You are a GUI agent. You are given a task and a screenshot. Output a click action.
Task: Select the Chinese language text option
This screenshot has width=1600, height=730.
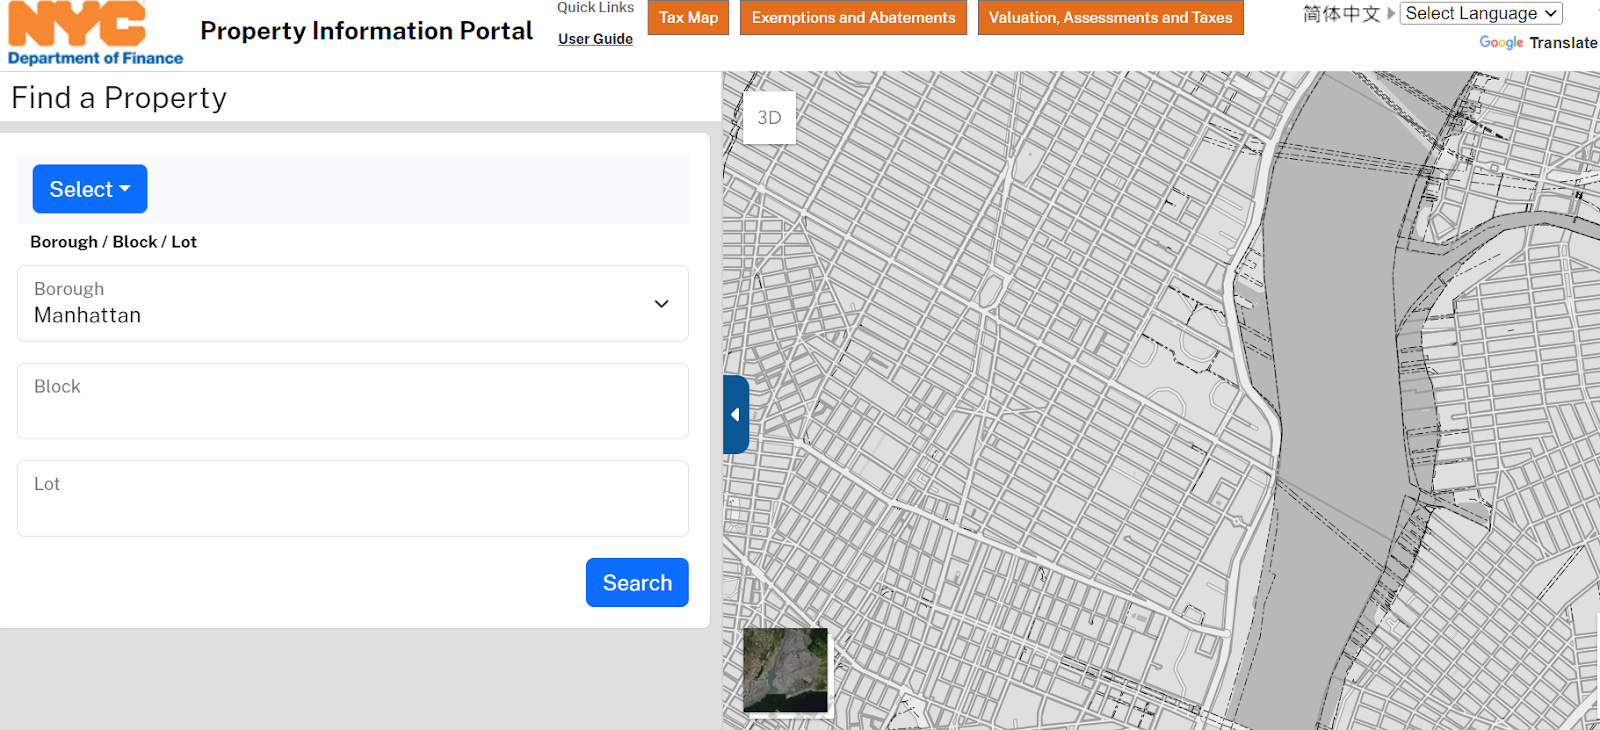pyautogui.click(x=1341, y=14)
